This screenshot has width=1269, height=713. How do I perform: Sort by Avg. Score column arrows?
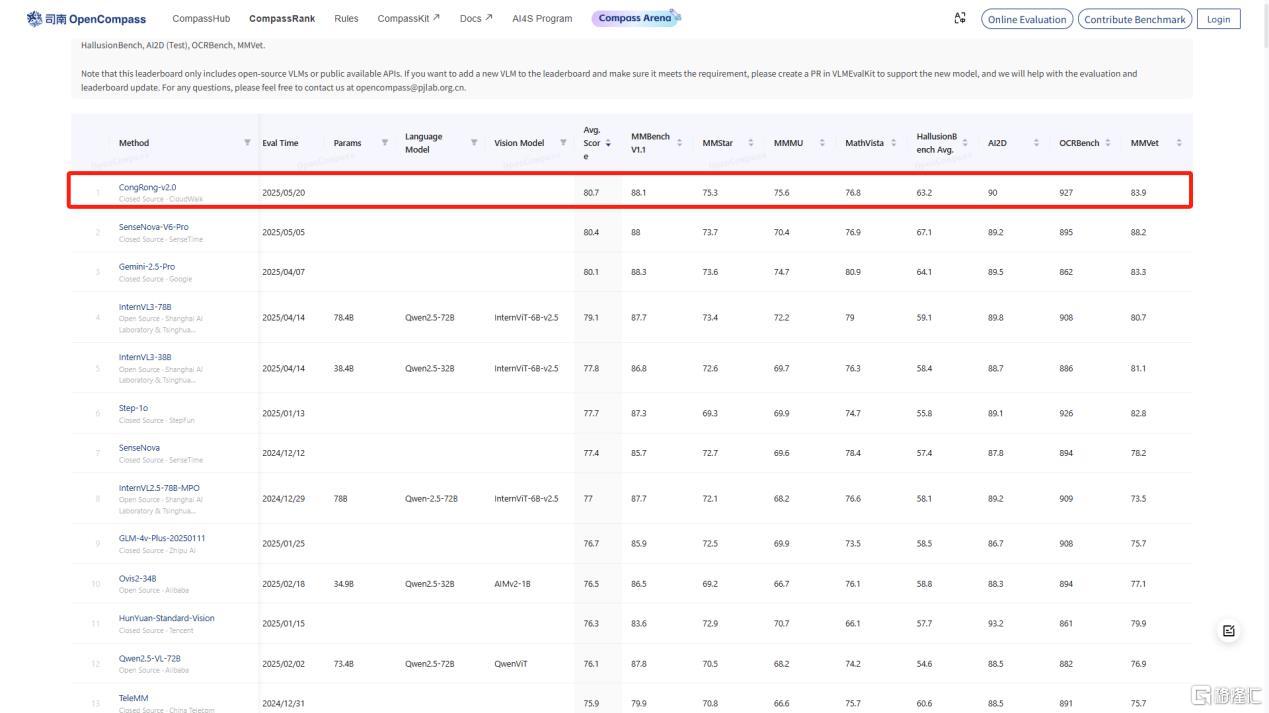(608, 143)
